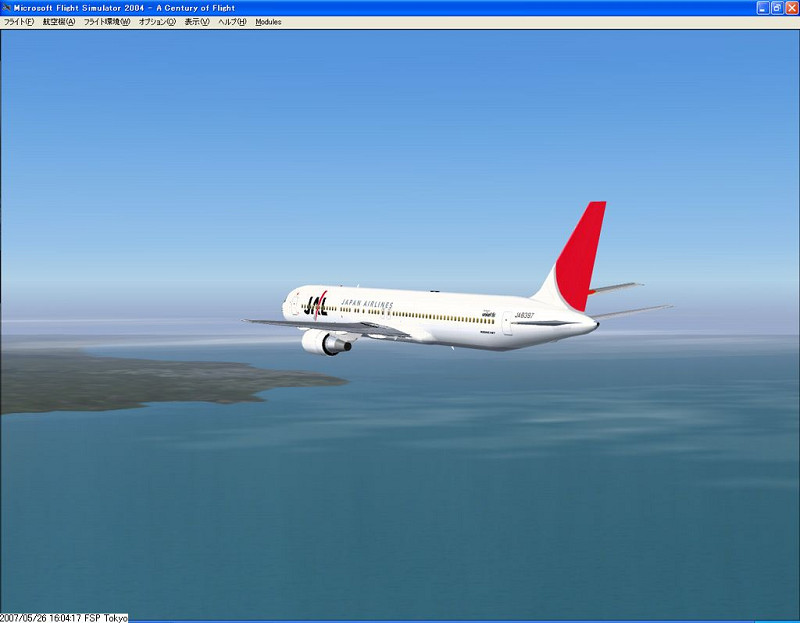
Task: Open the フライト(F) menu
Action: [x=19, y=22]
